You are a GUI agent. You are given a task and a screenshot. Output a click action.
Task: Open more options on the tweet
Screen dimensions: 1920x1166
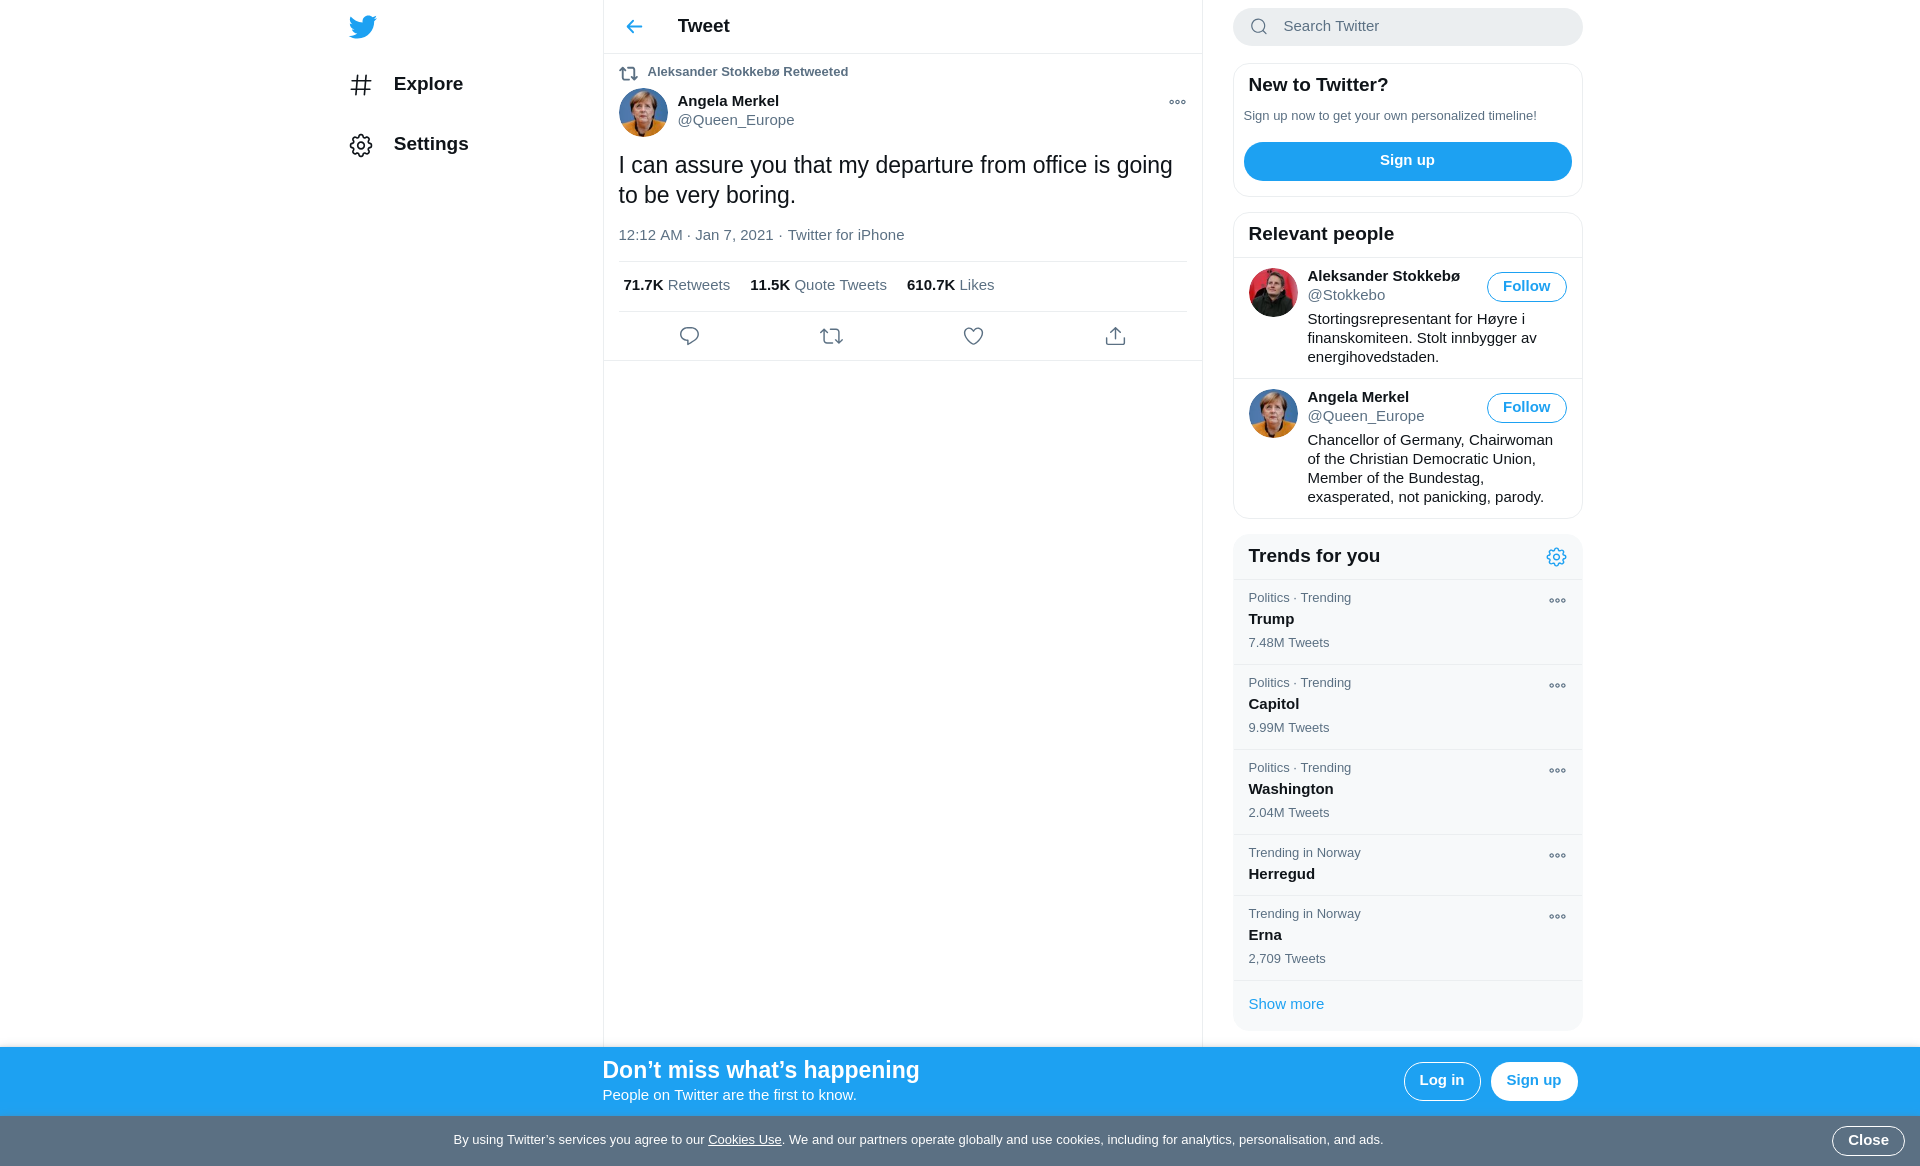pyautogui.click(x=1177, y=102)
